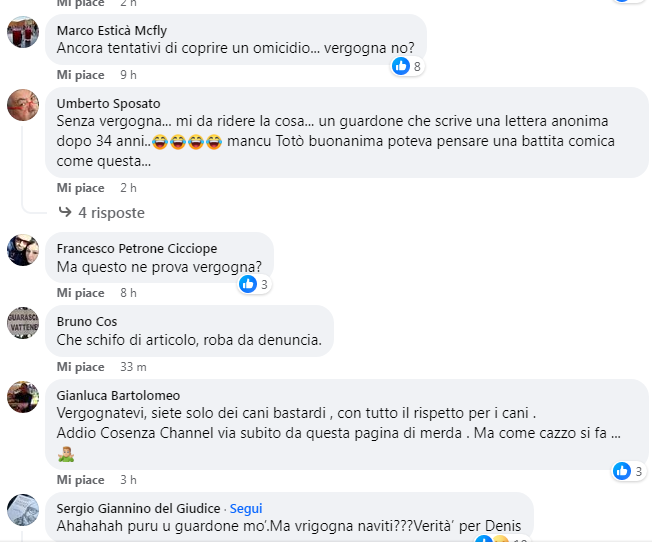Screen dimensions: 652x544
Task: Open Marco Esticà Mcfly's profile picture
Action: [23, 32]
